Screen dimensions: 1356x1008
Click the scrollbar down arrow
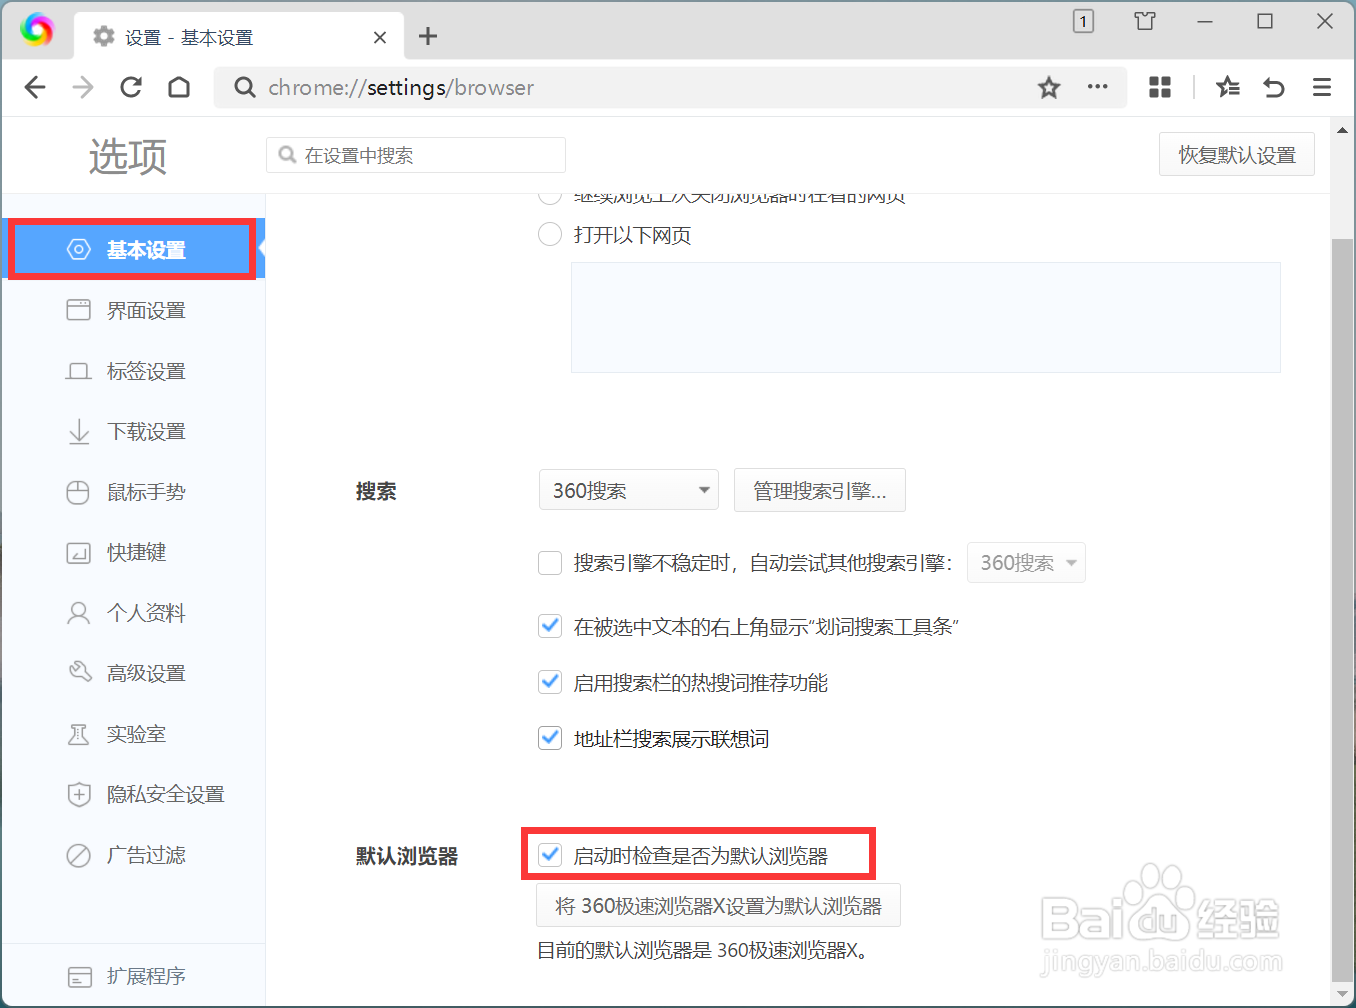pos(1342,994)
